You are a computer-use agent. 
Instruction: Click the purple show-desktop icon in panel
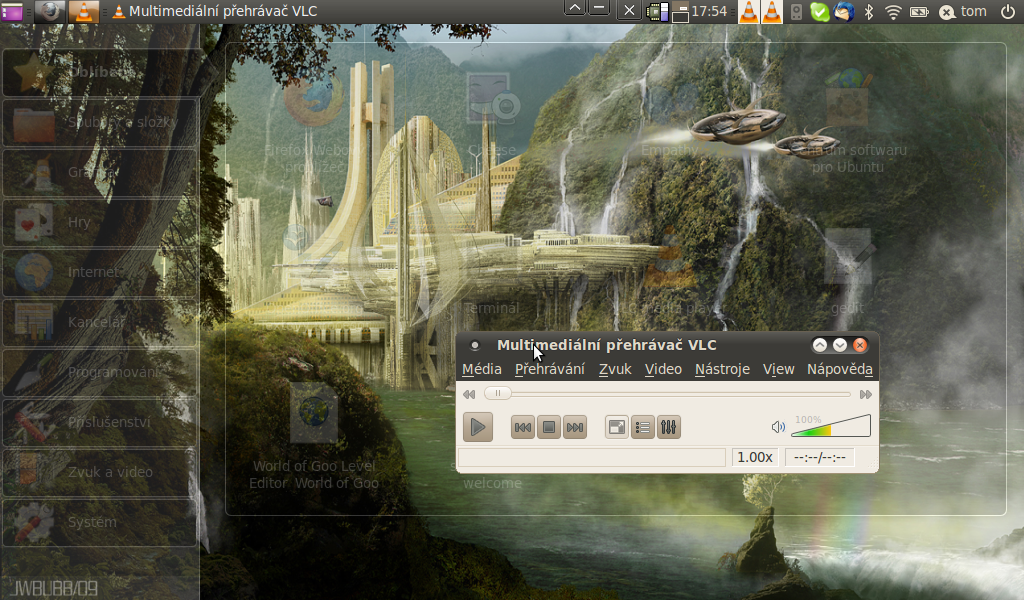[x=12, y=12]
